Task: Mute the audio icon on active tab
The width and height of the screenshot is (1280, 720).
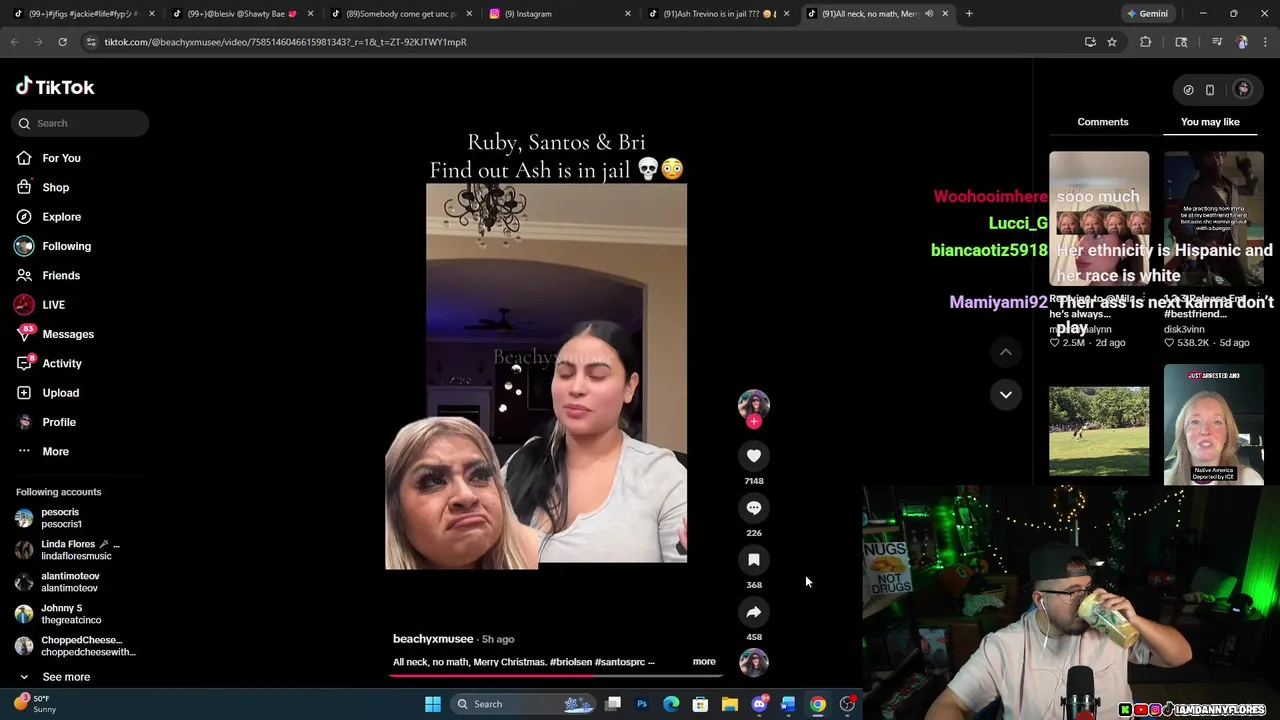Action: (929, 14)
